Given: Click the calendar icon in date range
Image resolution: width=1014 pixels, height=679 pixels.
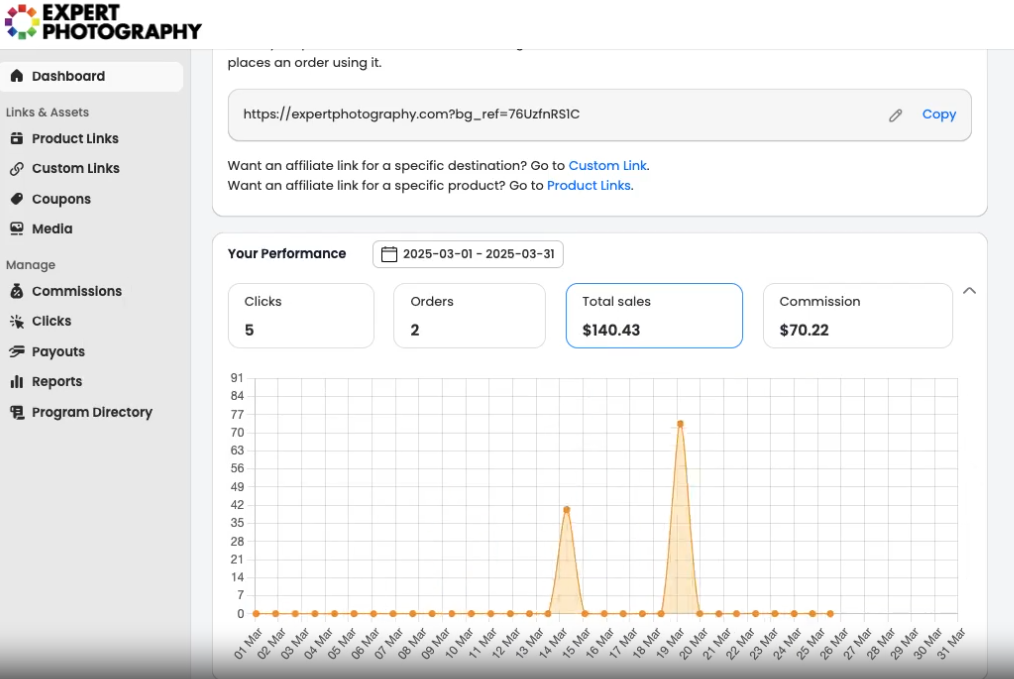Looking at the screenshot, I should (x=389, y=254).
